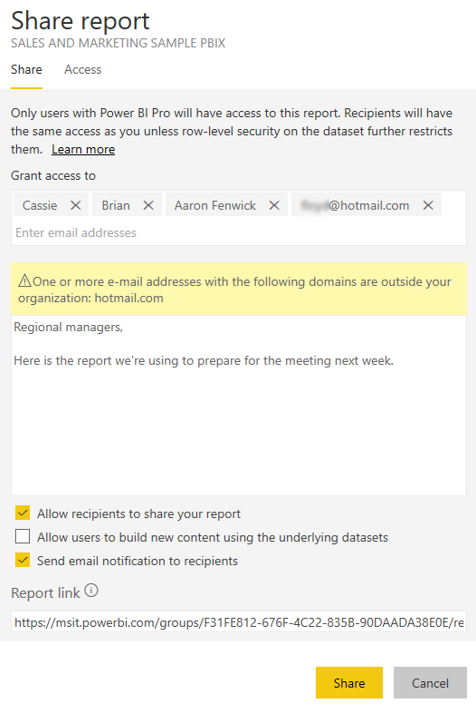Image resolution: width=476 pixels, height=705 pixels.
Task: Click the Brian recipient chip
Action: tap(116, 205)
